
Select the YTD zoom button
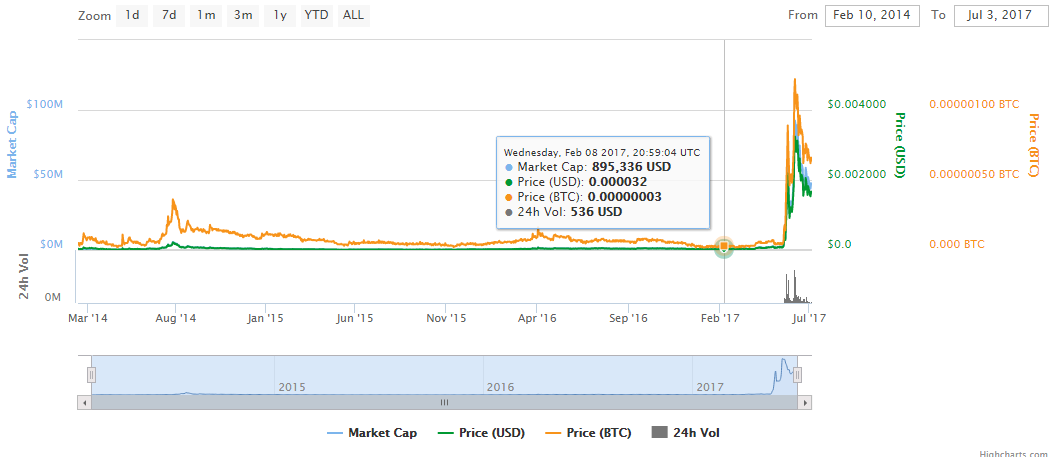(316, 15)
